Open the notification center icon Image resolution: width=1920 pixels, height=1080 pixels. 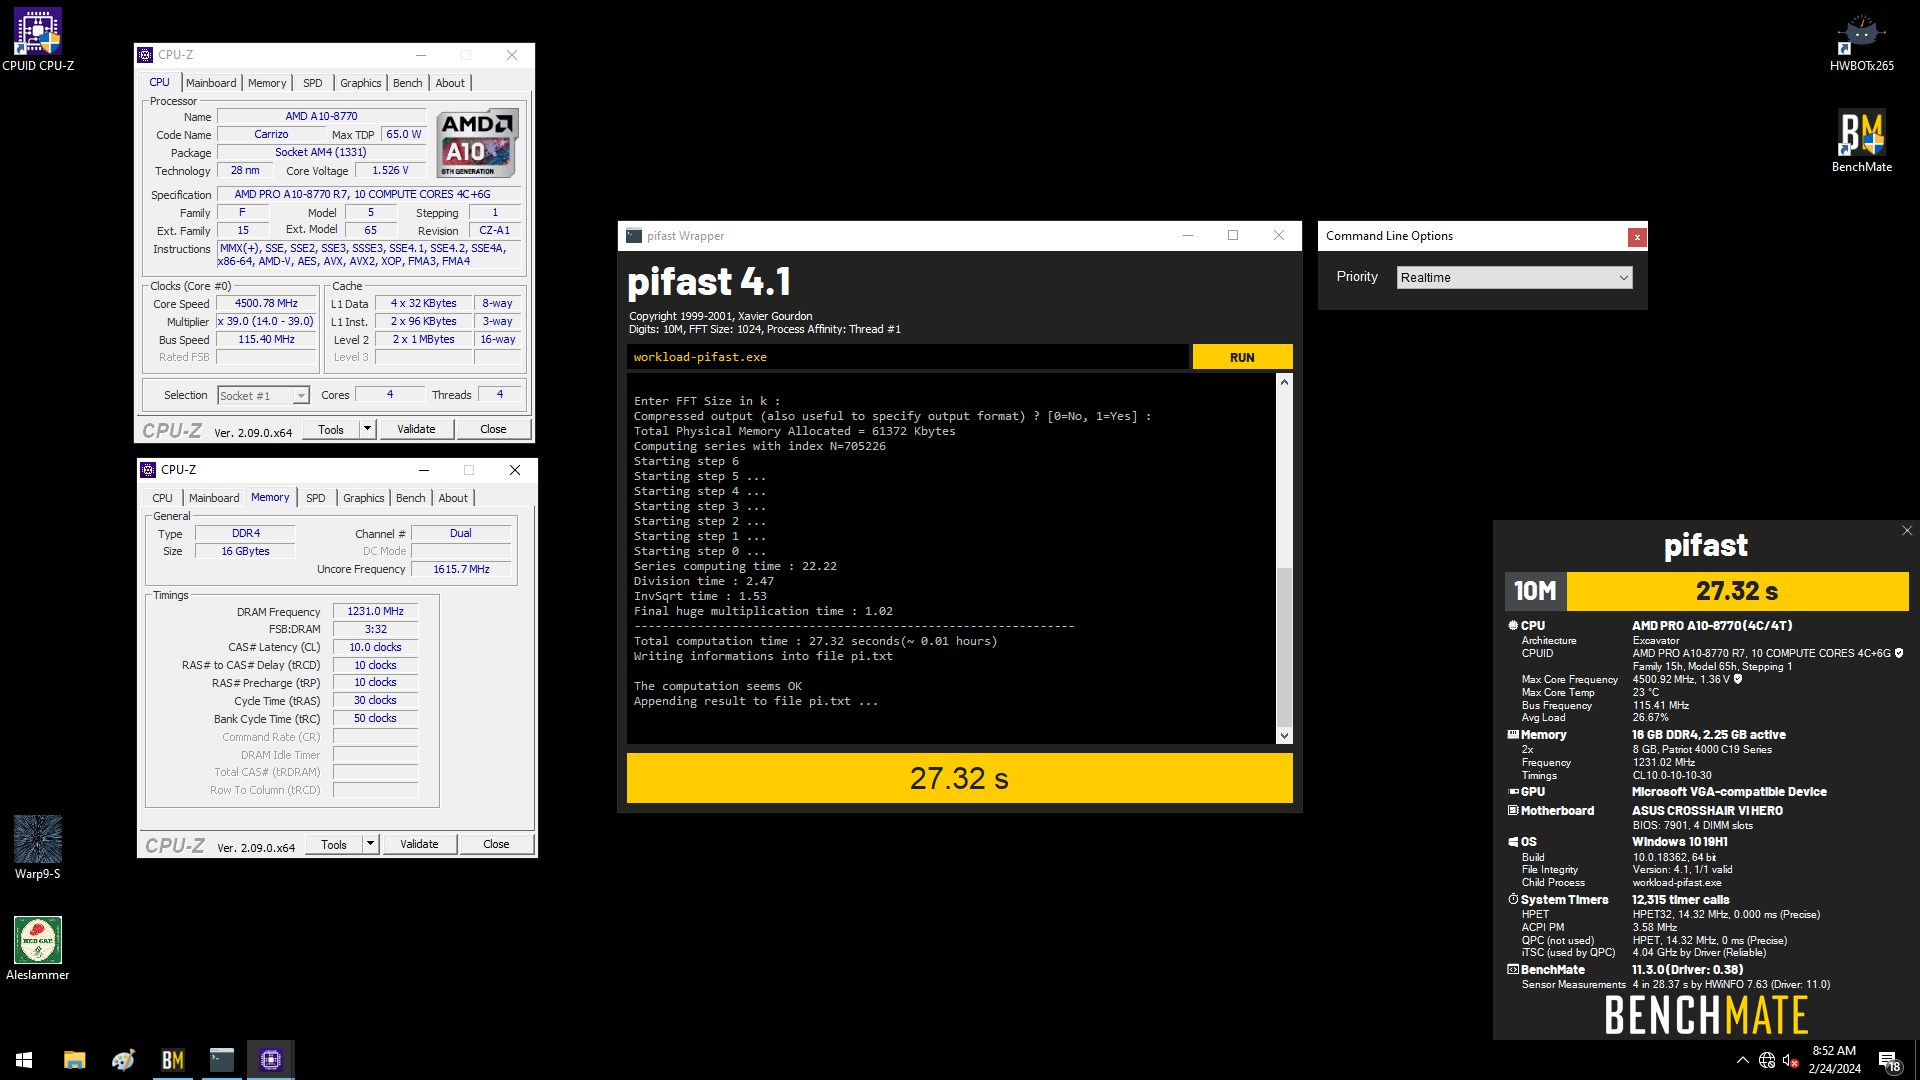(1889, 1060)
